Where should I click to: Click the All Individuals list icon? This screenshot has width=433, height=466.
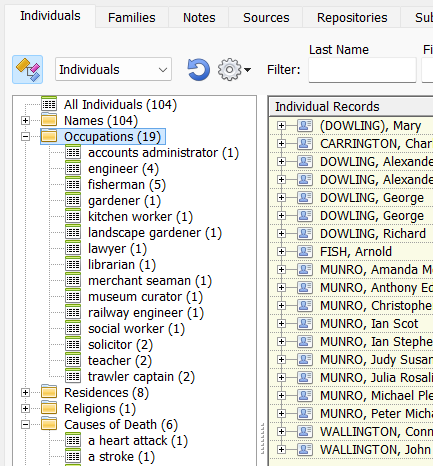point(49,104)
